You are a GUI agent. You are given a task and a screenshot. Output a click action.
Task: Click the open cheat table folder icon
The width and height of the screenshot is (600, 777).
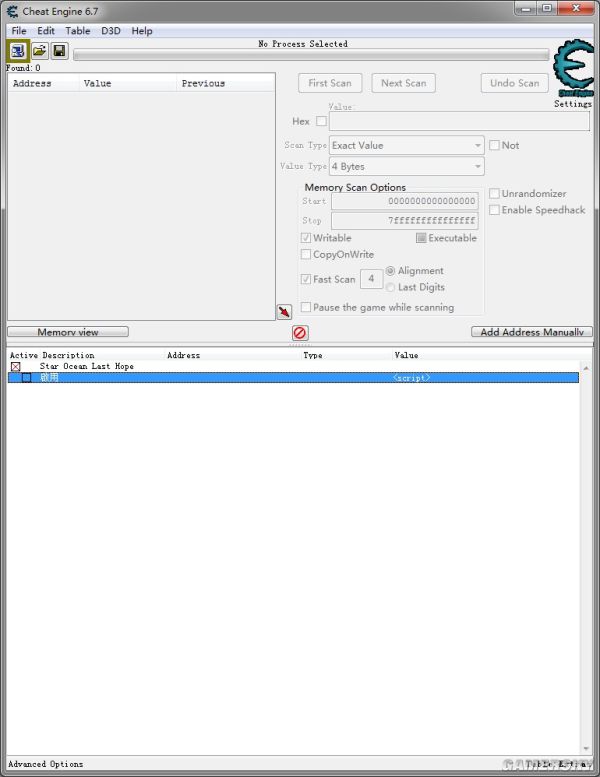[40, 51]
